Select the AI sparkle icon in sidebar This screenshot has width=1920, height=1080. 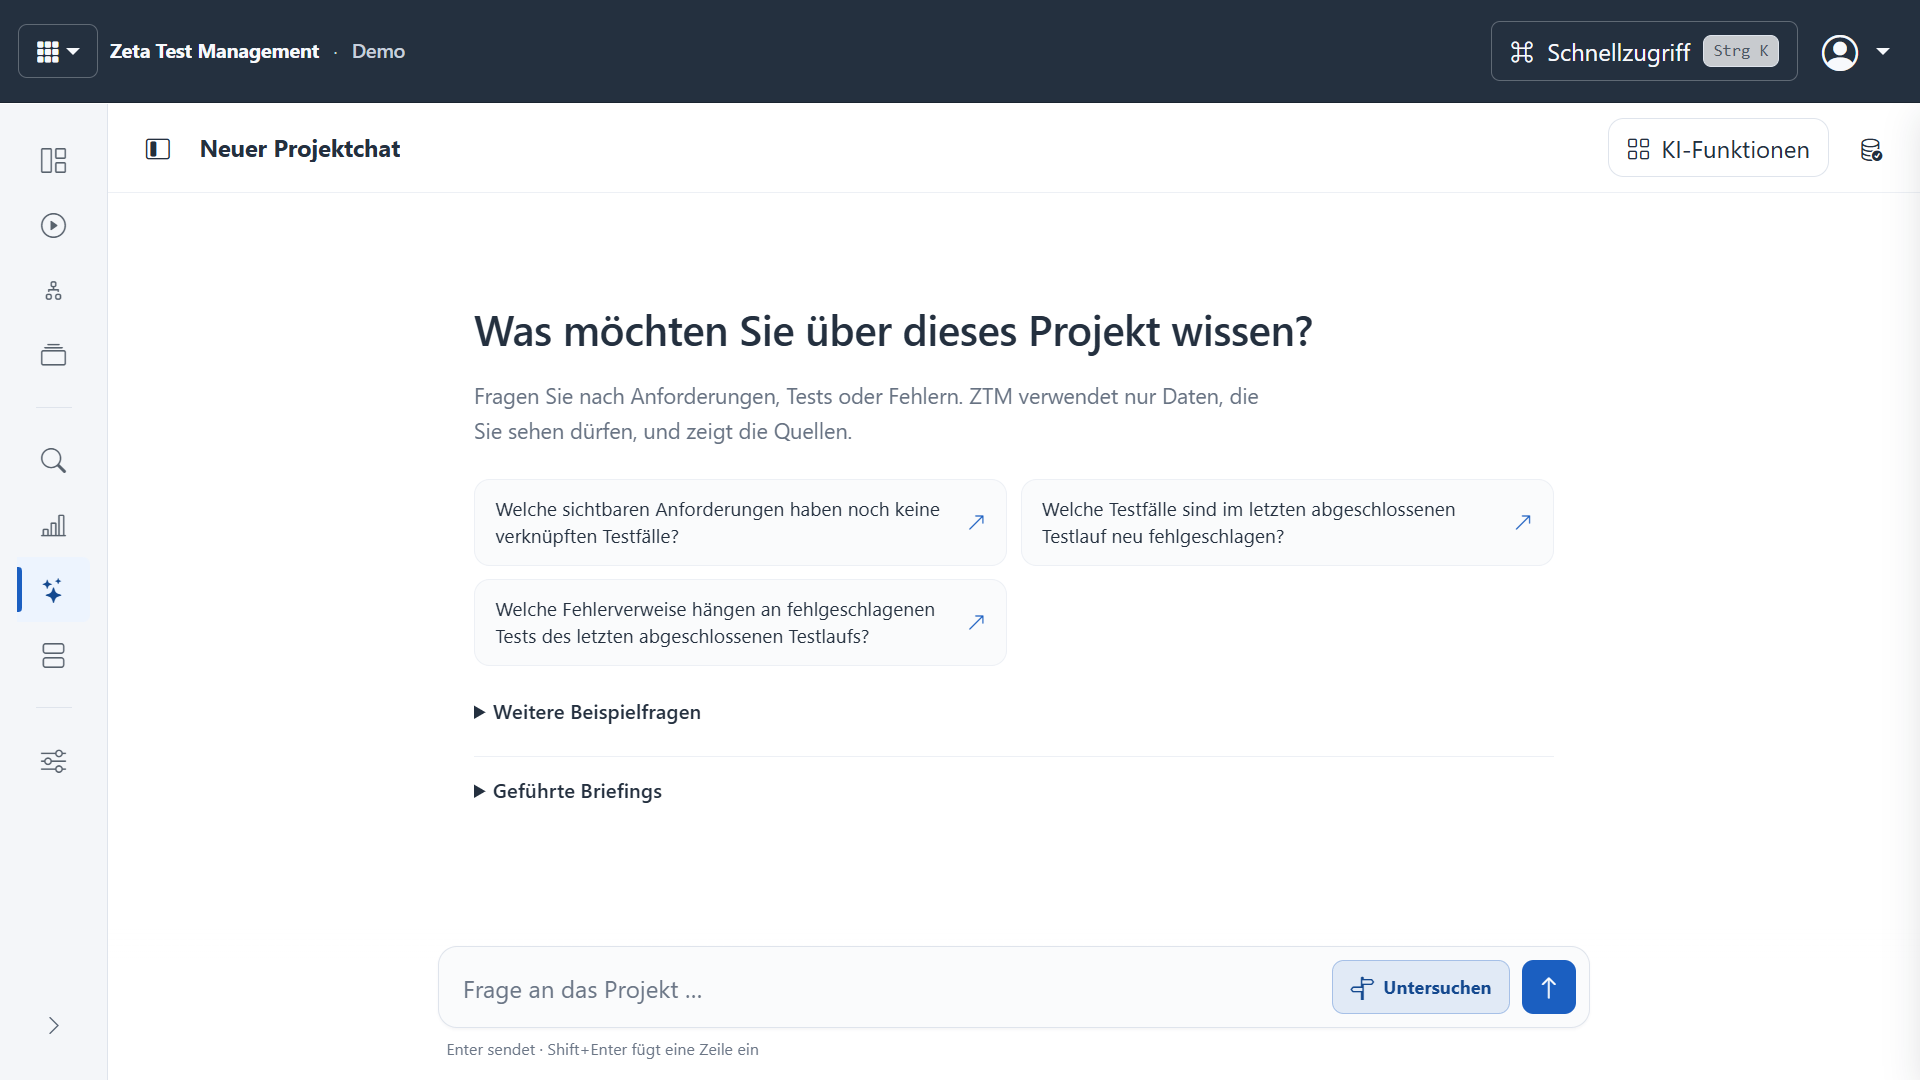point(54,590)
